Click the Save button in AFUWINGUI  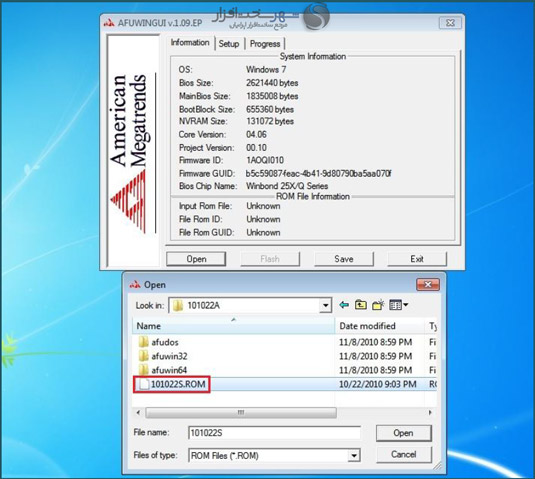(x=344, y=259)
